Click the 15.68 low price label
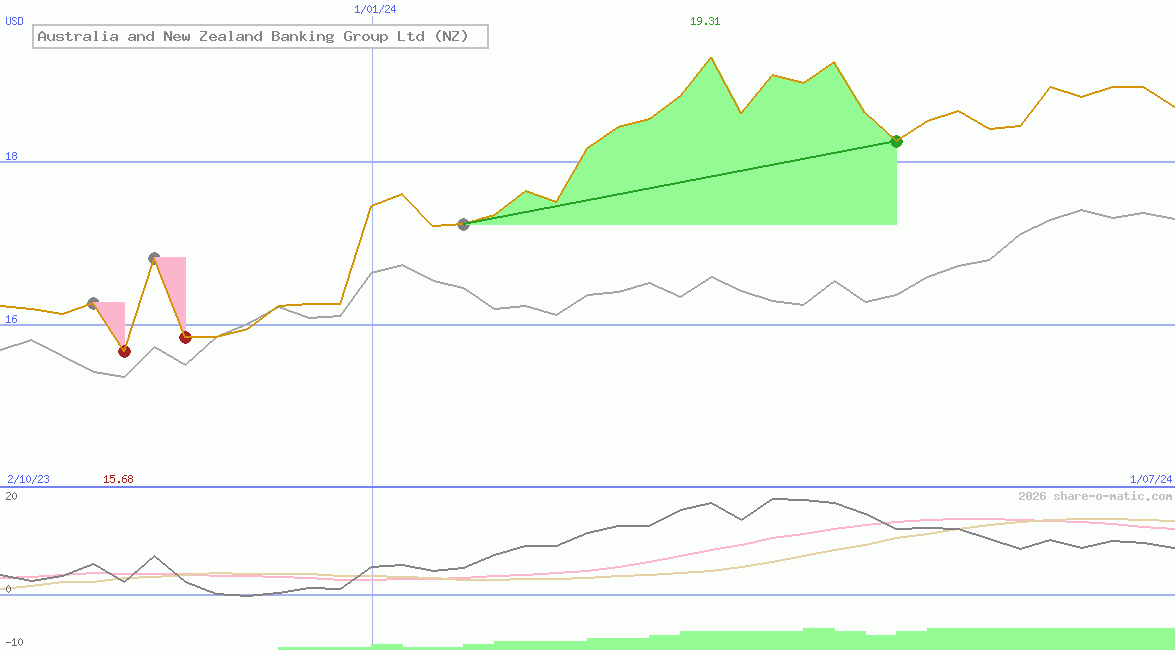 click(118, 479)
